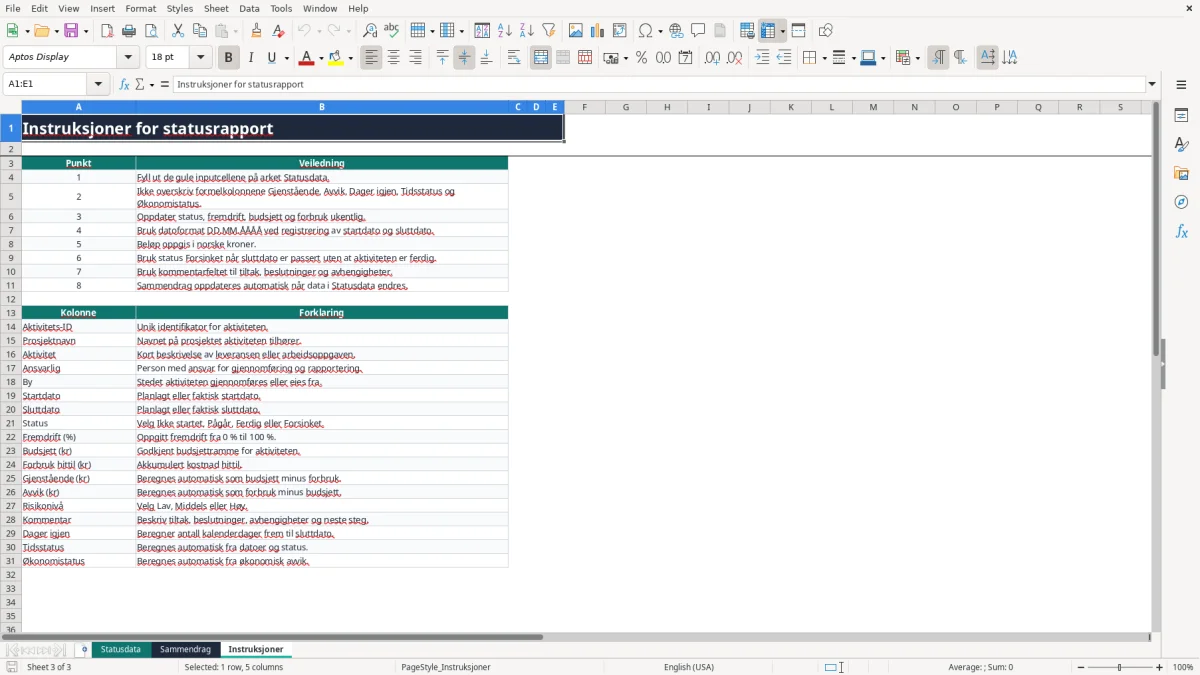This screenshot has height=675, width=1200.
Task: Open the Font Color dropdown arrow
Action: point(320,58)
